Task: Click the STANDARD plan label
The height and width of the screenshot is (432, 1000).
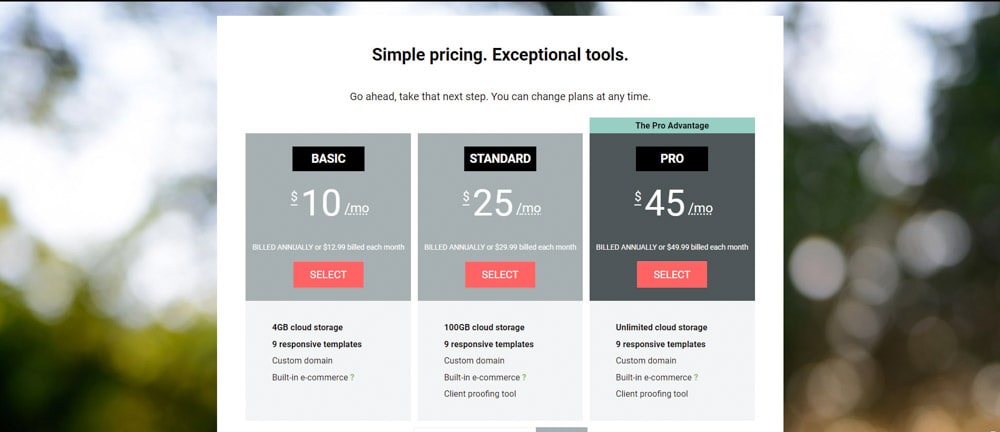Action: (x=500, y=159)
